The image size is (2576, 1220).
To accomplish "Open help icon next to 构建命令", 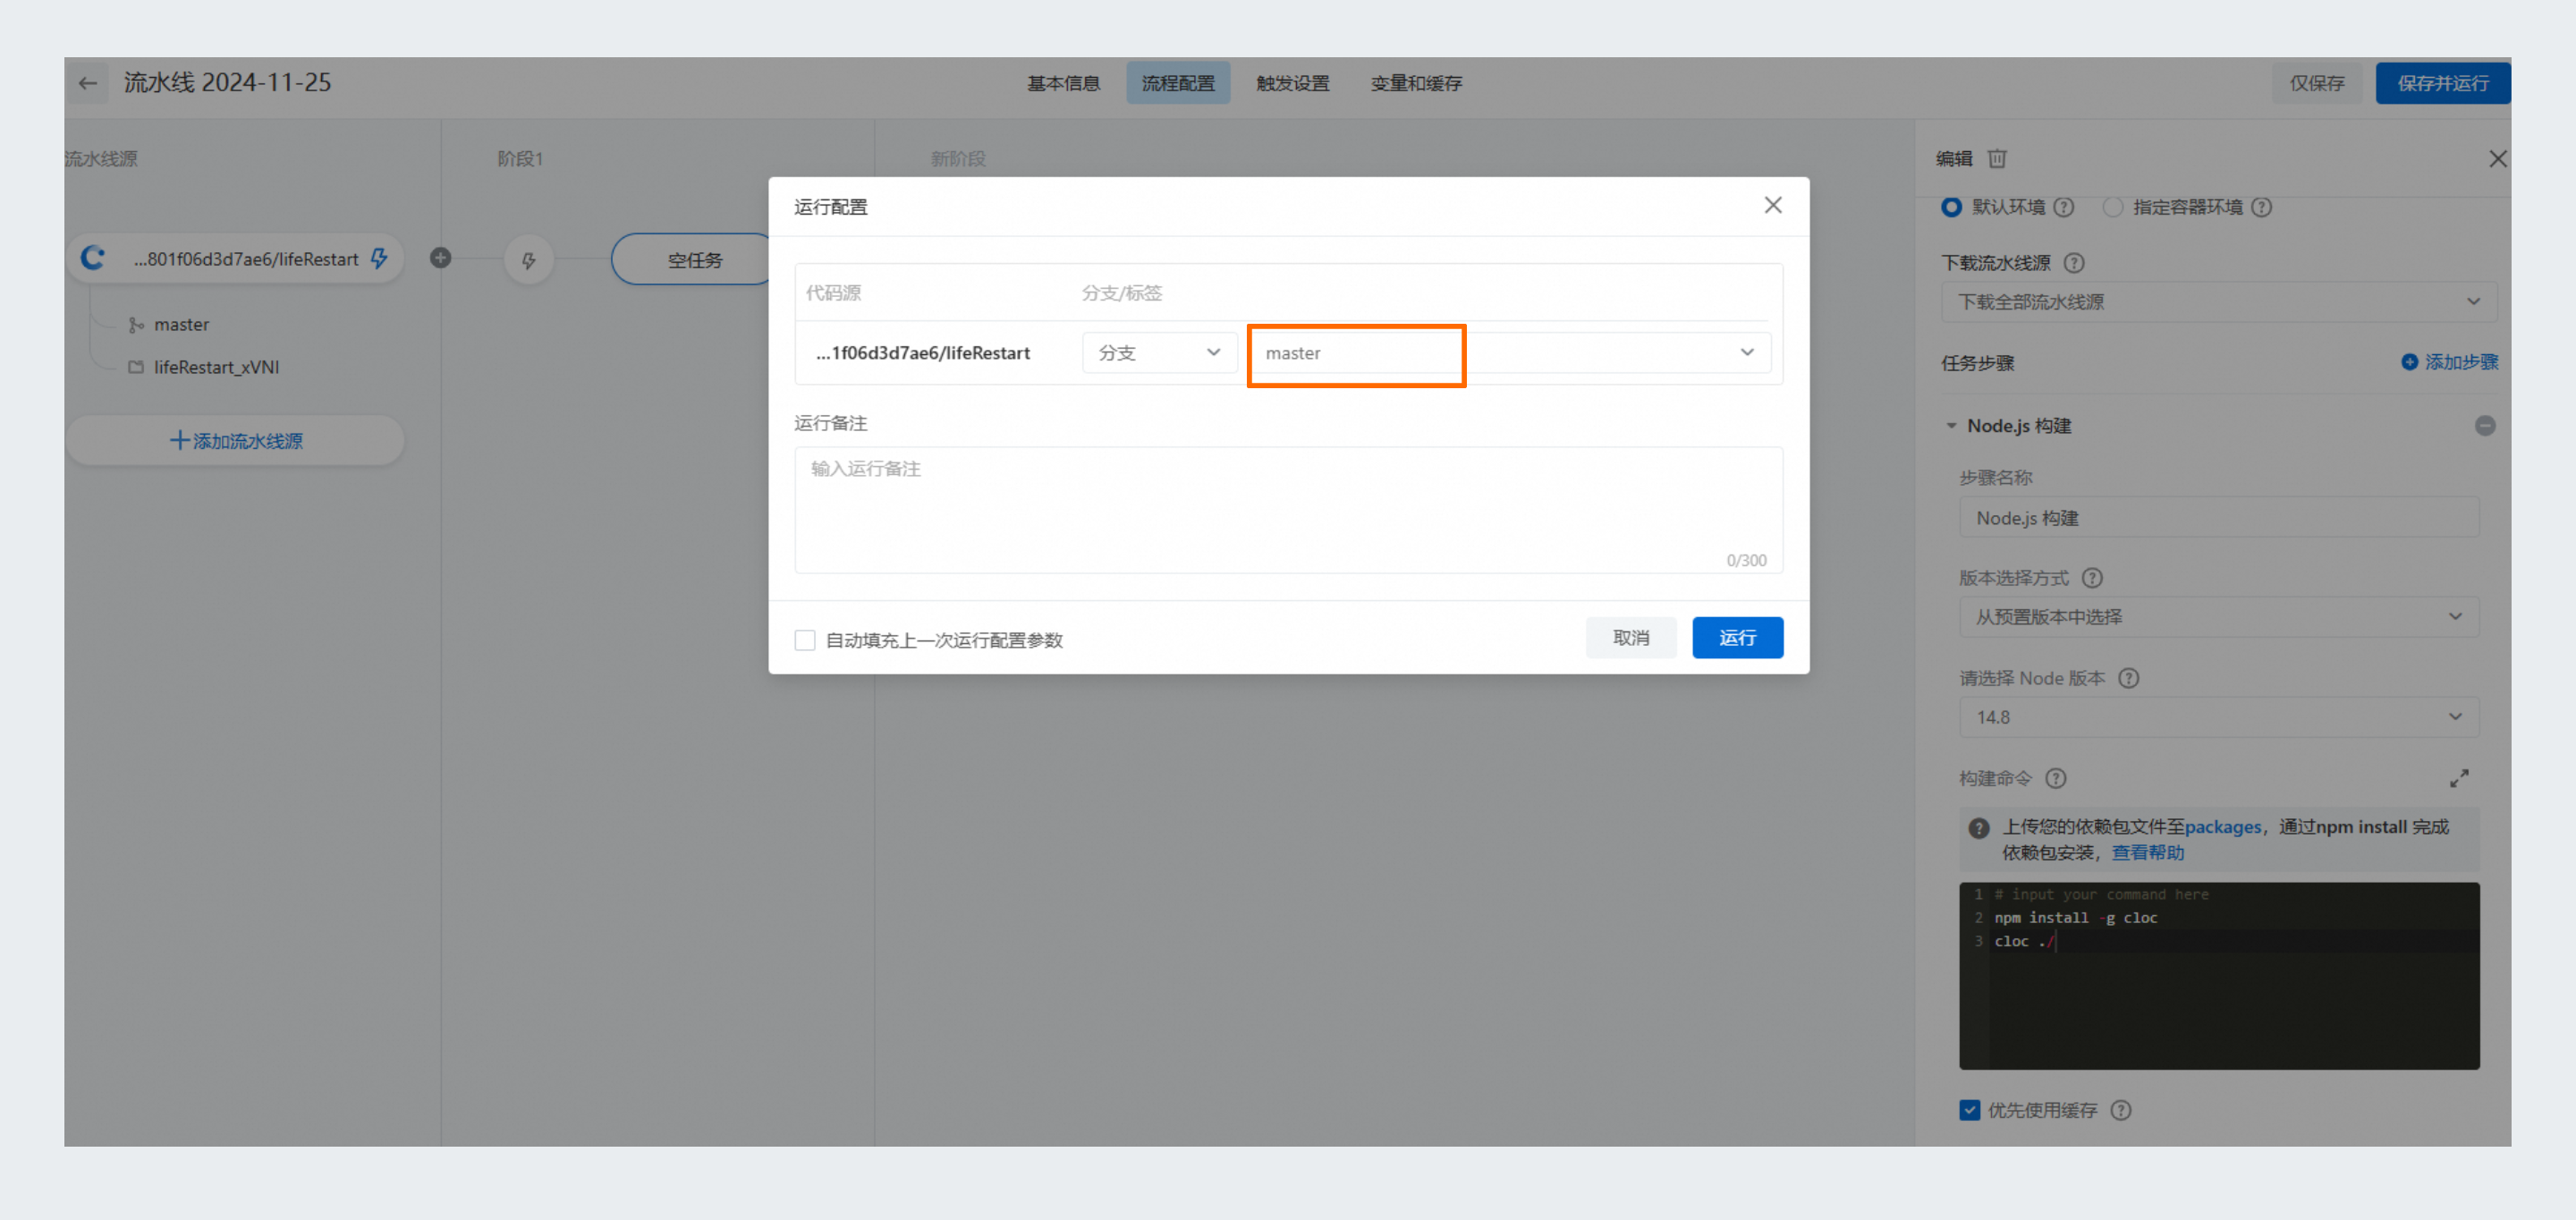I will pyautogui.click(x=2056, y=778).
